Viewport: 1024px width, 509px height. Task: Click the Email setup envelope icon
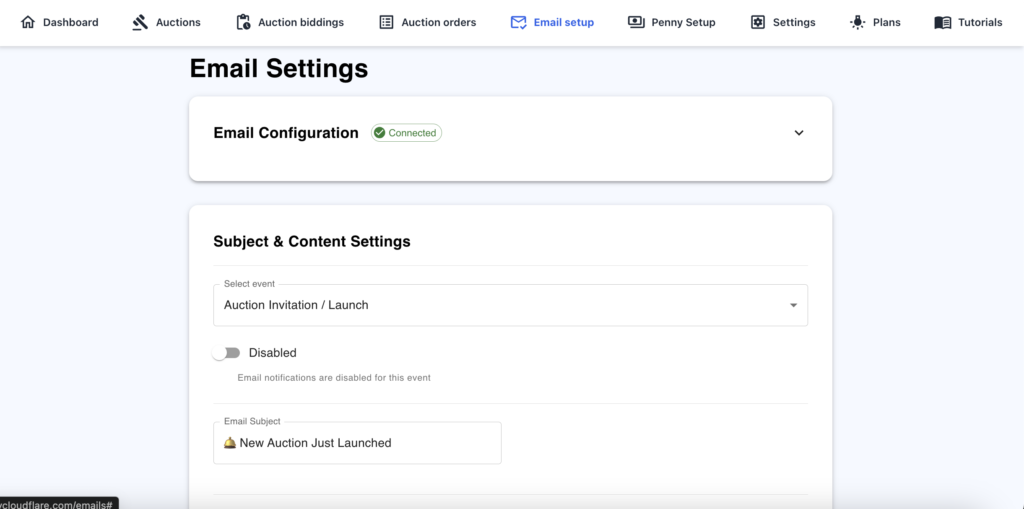518,22
